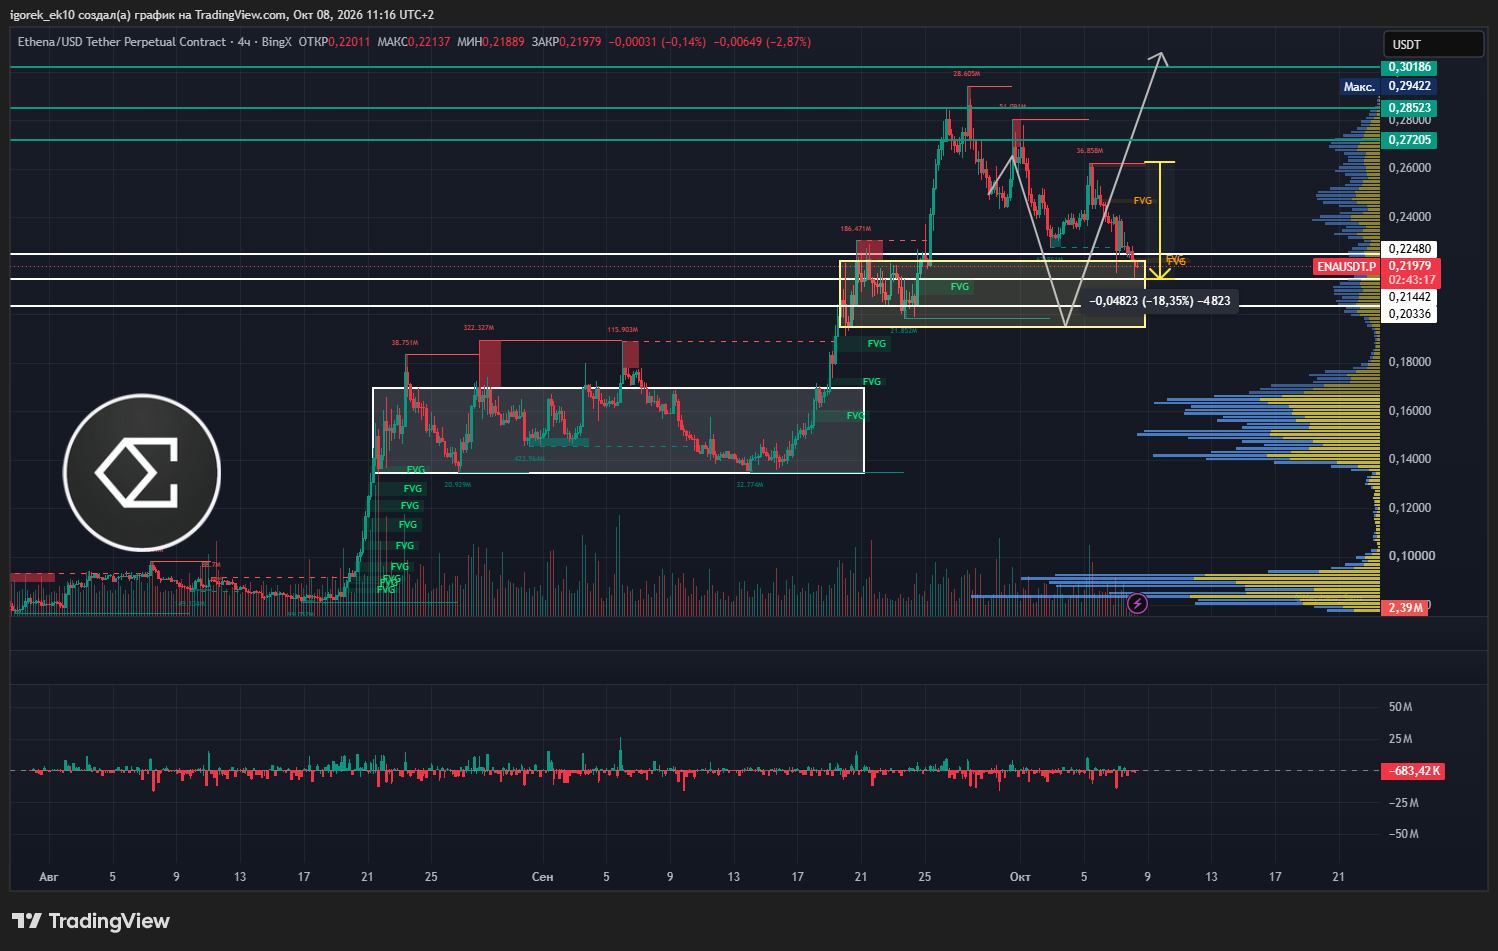Select the 0,30186 green price label
1498x951 pixels.
1409,67
